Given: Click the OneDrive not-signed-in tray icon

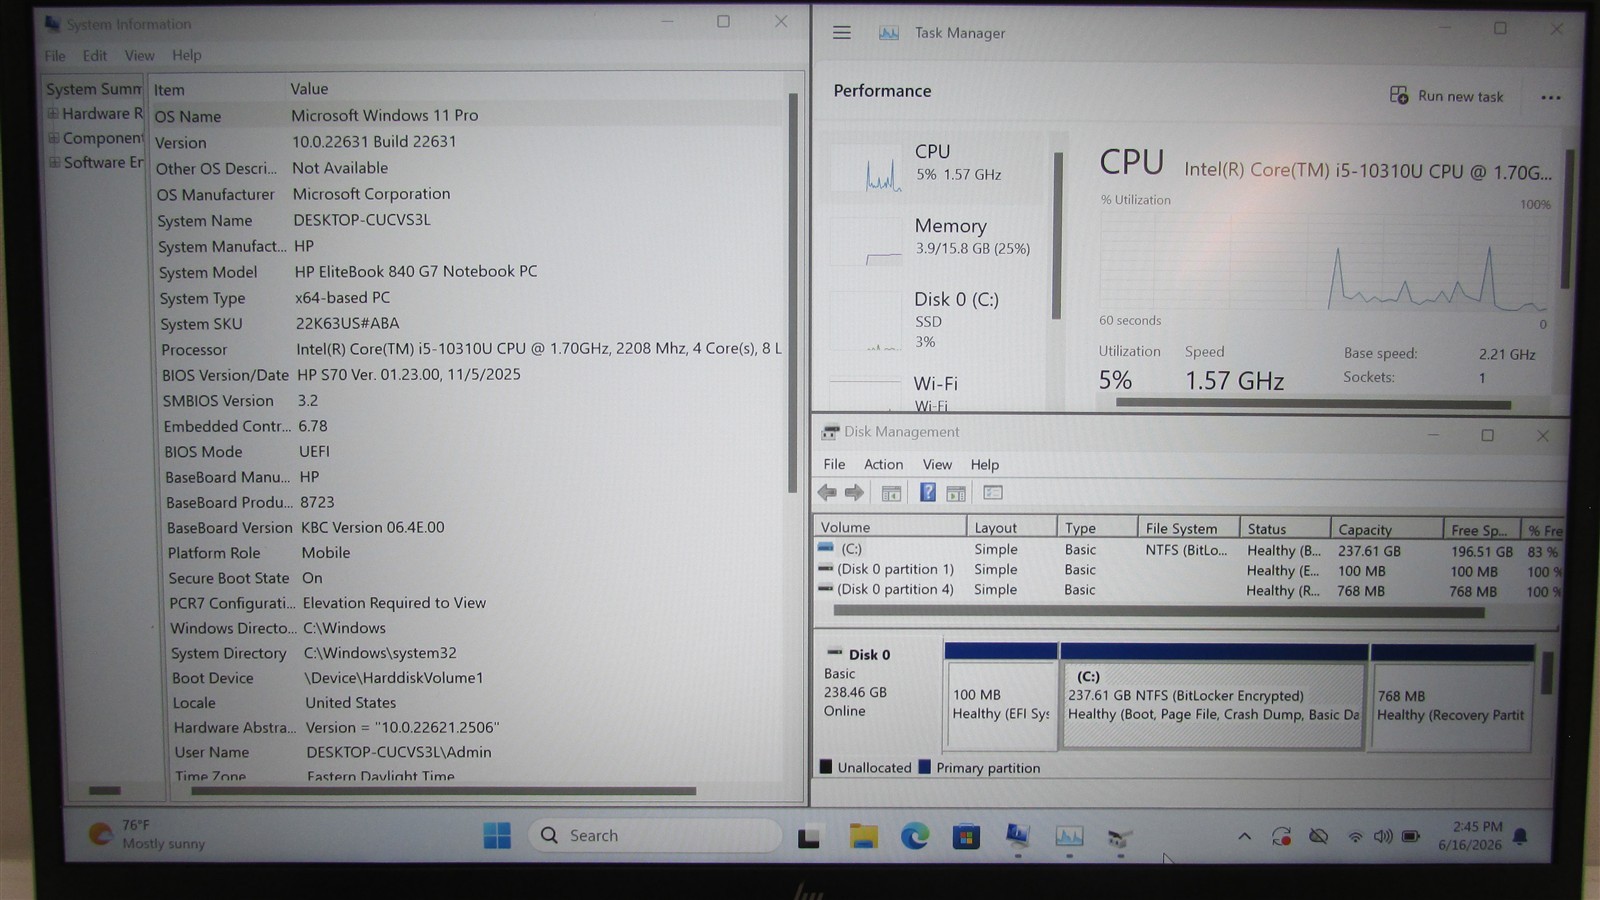Looking at the screenshot, I should (x=1319, y=836).
